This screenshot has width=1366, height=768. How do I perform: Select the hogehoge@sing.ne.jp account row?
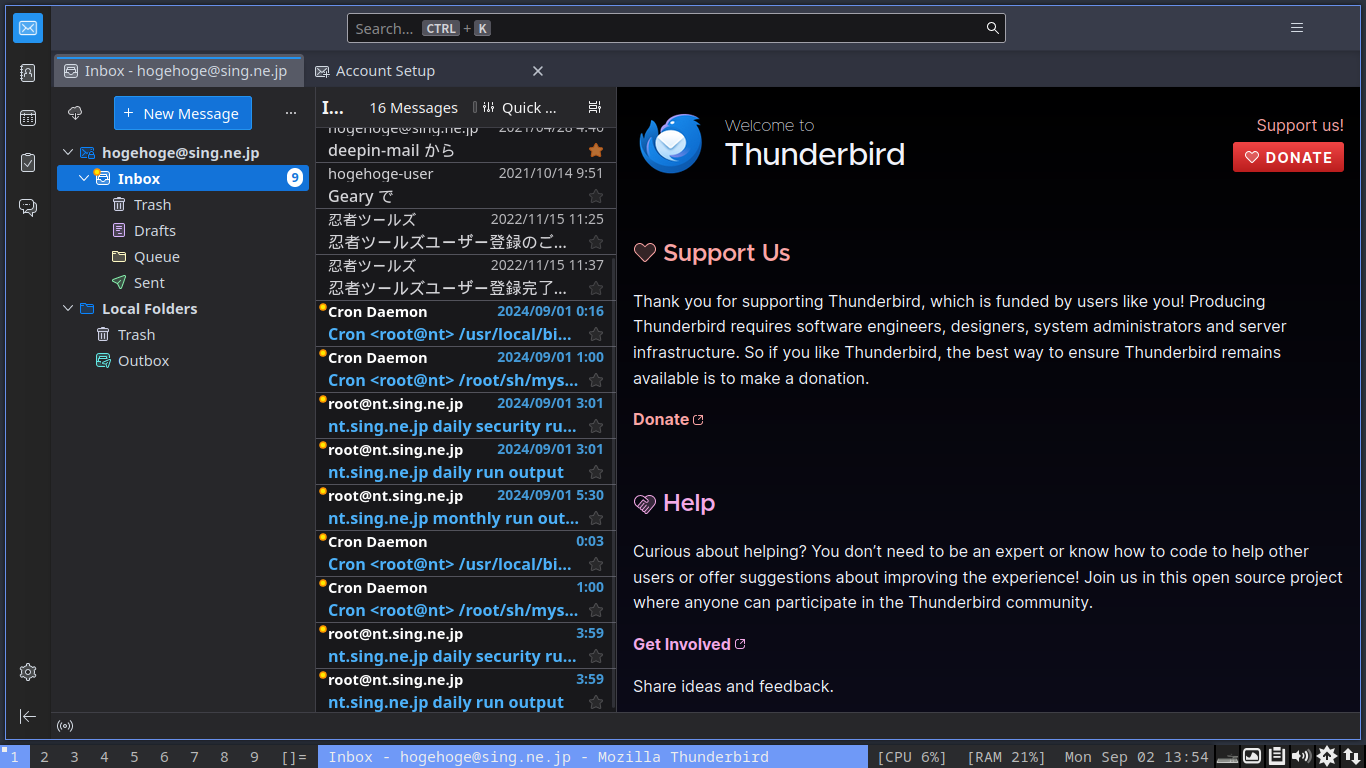coord(183,153)
